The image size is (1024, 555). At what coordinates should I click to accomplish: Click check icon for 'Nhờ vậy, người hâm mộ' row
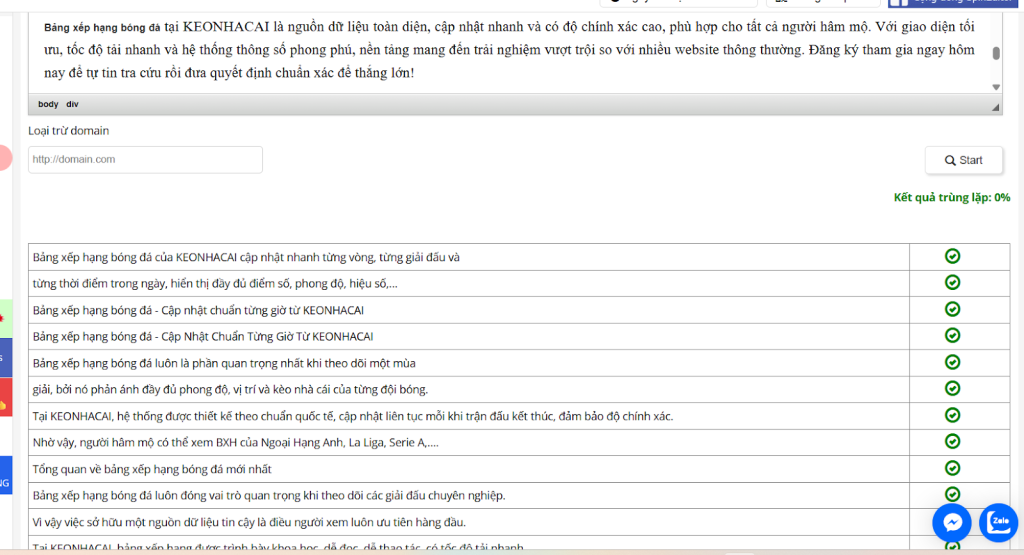pos(952,441)
